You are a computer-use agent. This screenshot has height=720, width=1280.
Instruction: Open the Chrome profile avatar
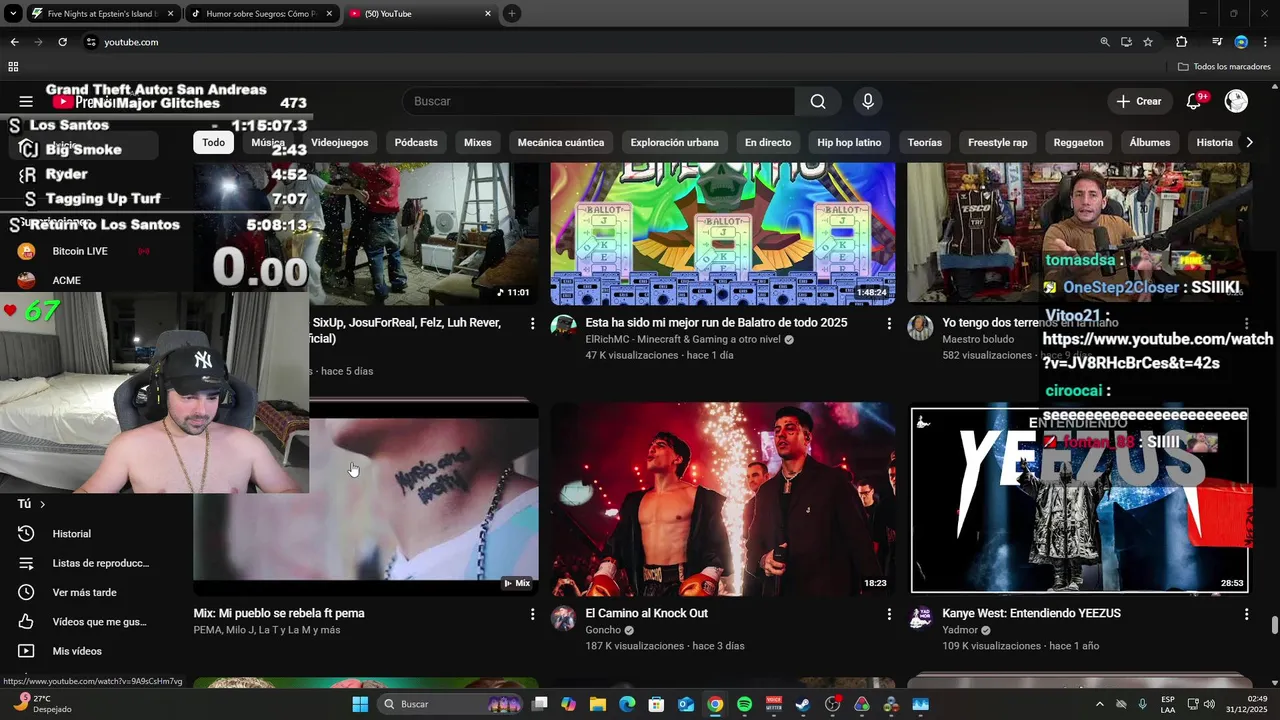click(1241, 42)
